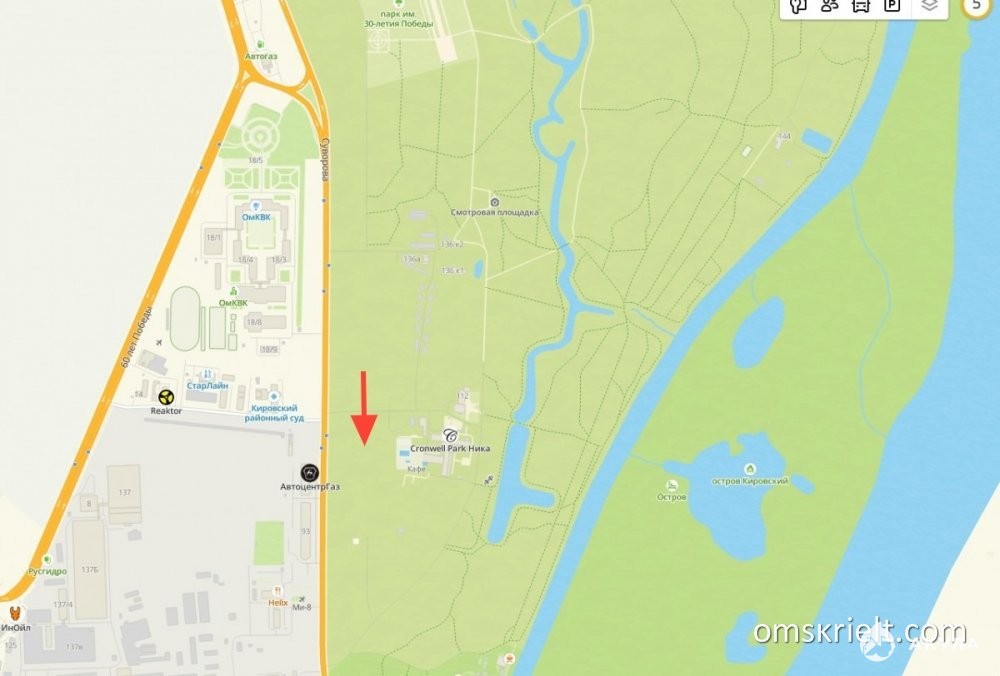The height and width of the screenshot is (676, 1000).
Task: Click the Смотровая площадка camera icon
Action: [494, 202]
